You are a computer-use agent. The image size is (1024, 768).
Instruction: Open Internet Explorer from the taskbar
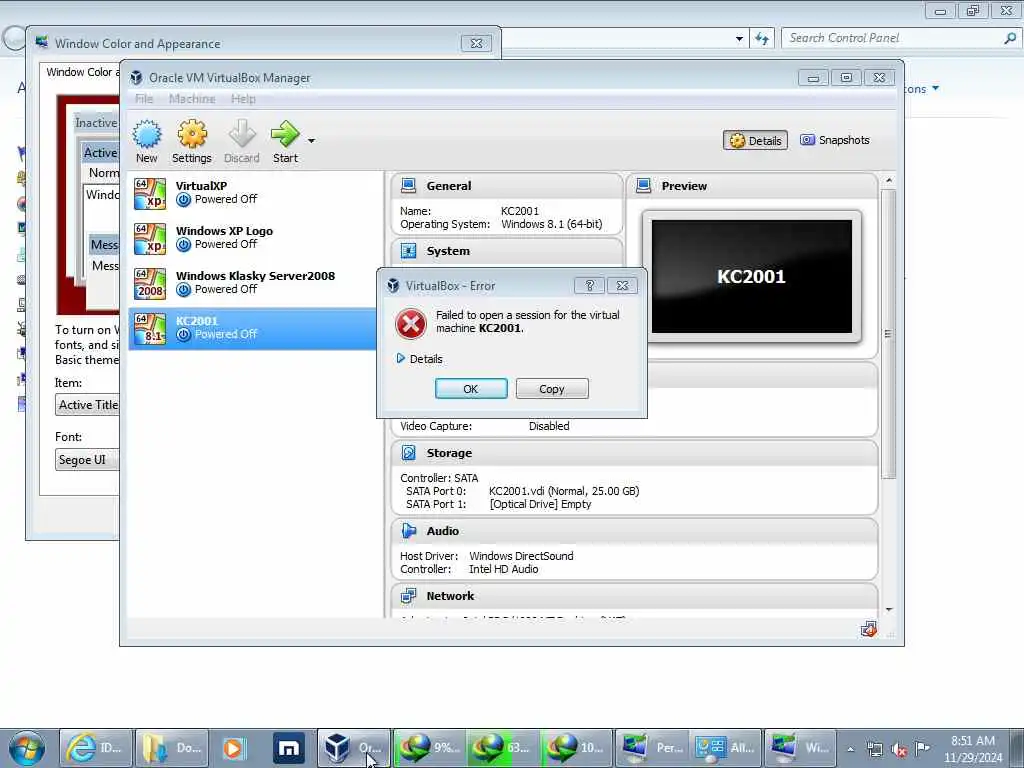click(x=96, y=748)
